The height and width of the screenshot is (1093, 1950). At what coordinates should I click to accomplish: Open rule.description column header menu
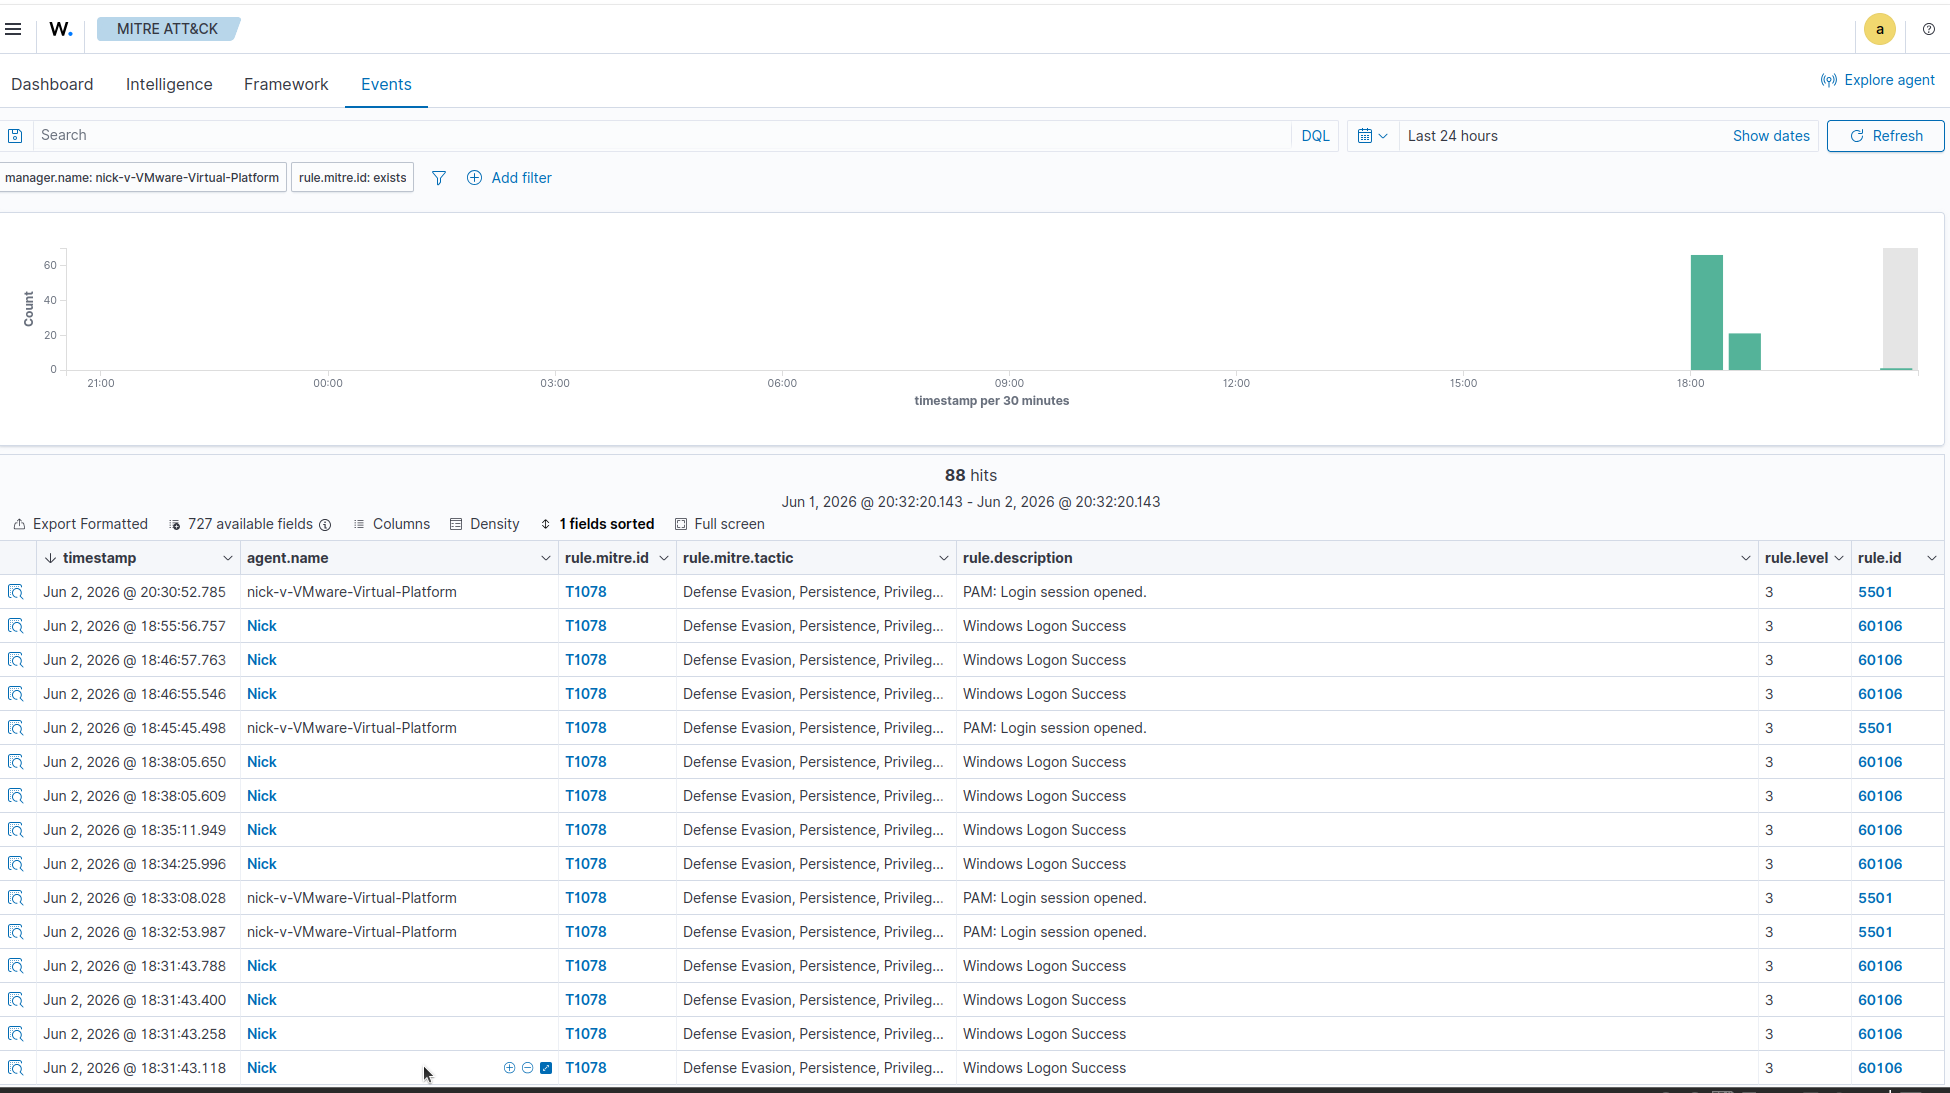point(1745,558)
